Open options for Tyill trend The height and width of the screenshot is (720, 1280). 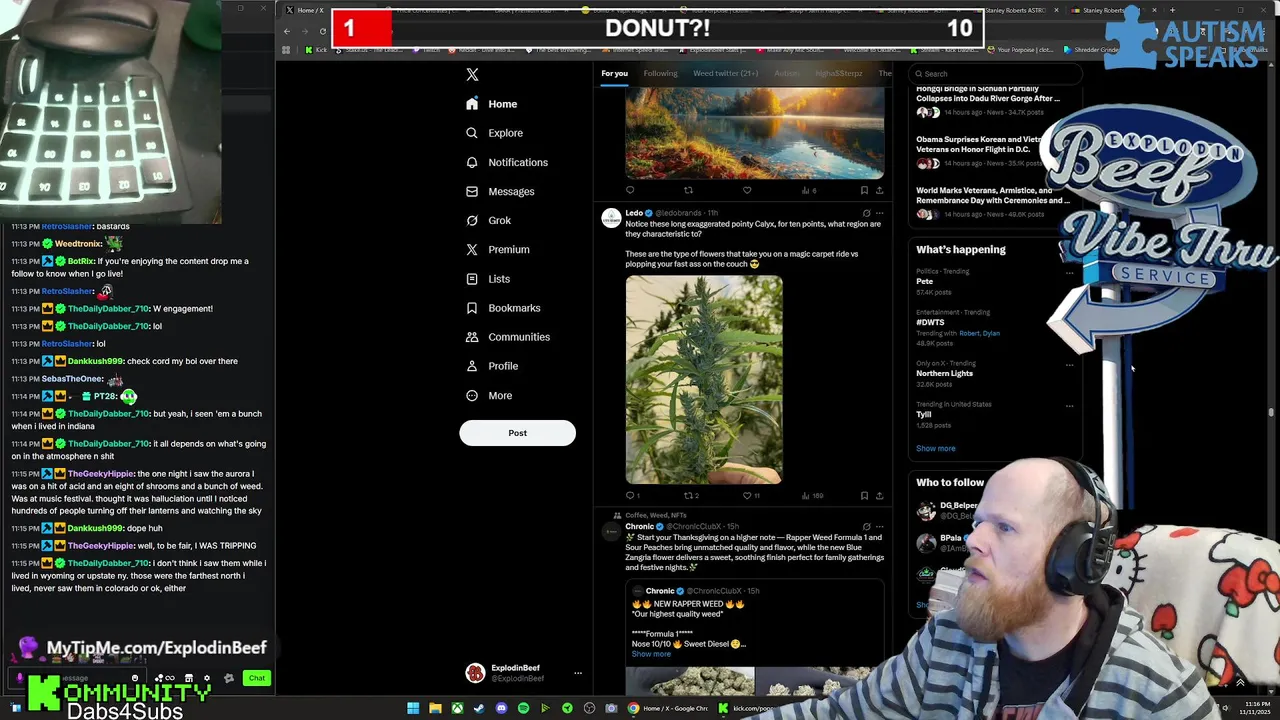pyautogui.click(x=1069, y=406)
